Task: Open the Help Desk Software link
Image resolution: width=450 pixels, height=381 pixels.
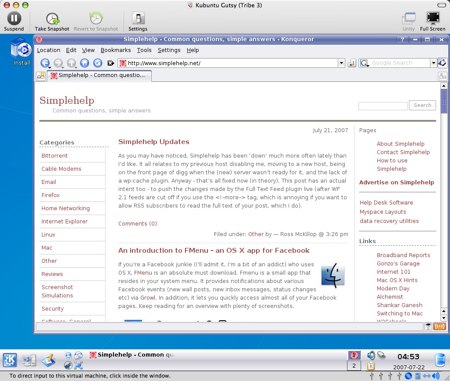Action: pos(386,203)
